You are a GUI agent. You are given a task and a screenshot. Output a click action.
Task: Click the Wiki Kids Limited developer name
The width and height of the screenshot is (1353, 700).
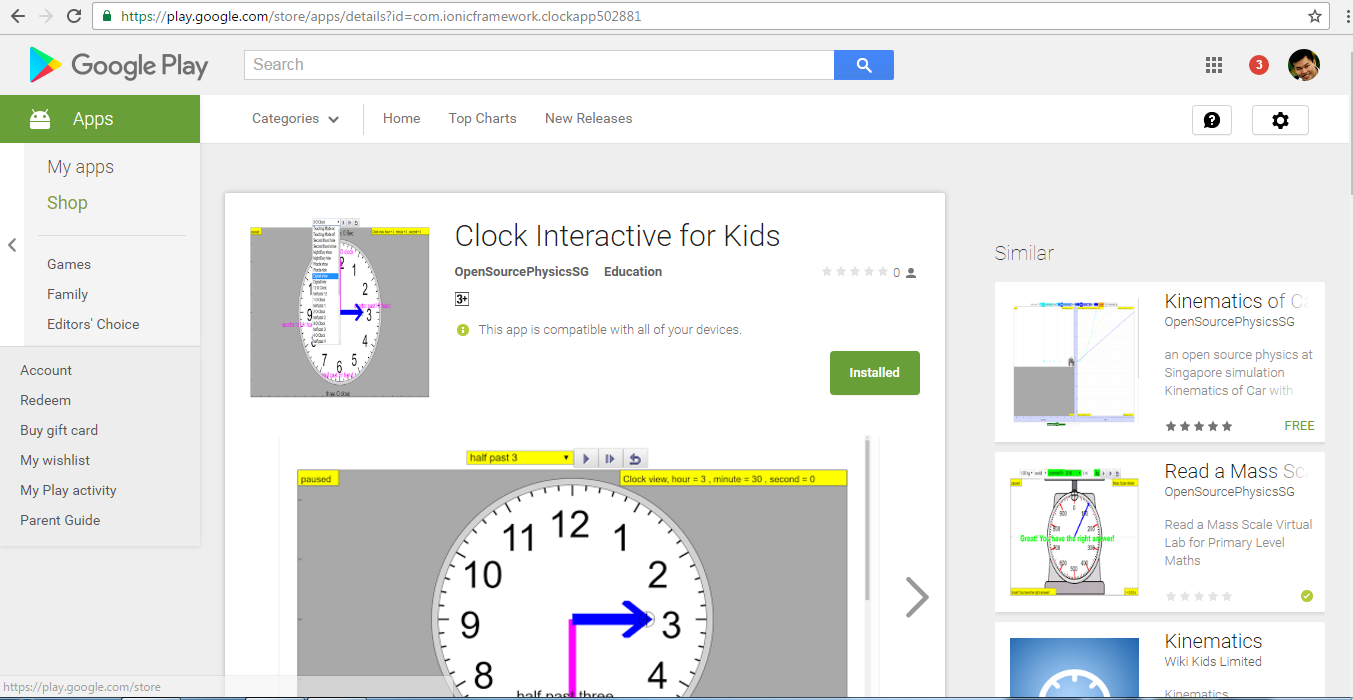pyautogui.click(x=1213, y=662)
